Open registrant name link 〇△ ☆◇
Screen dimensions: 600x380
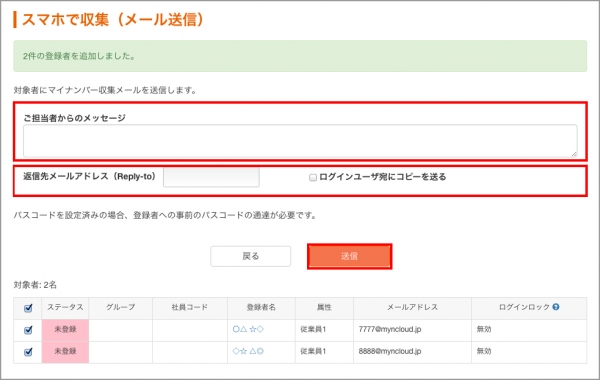click(248, 329)
